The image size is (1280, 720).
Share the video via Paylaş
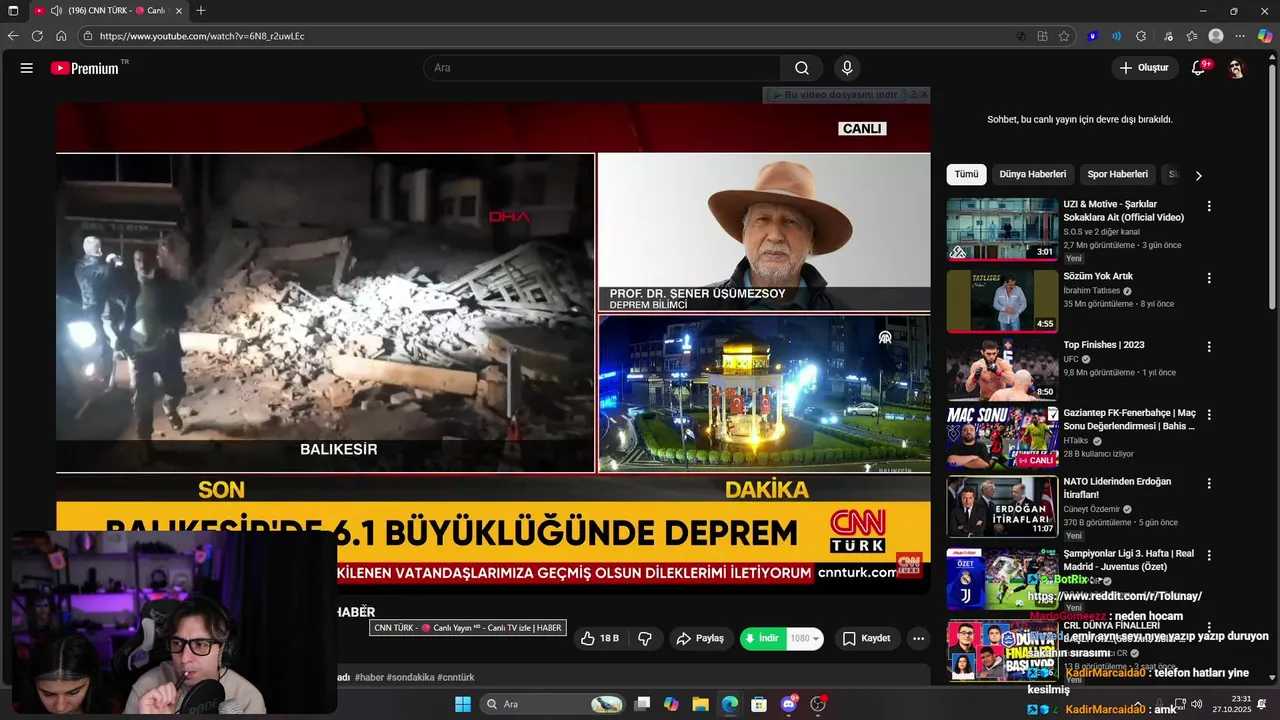pos(700,638)
